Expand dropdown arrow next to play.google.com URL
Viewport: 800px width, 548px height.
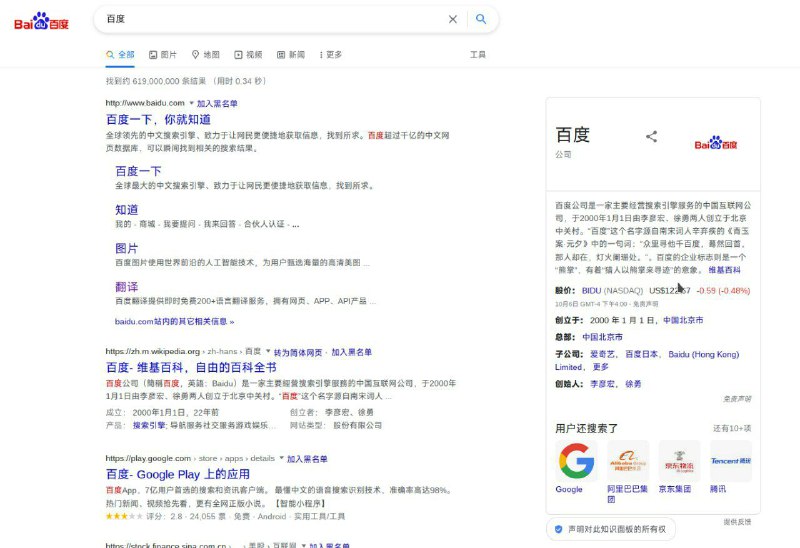click(x=281, y=458)
